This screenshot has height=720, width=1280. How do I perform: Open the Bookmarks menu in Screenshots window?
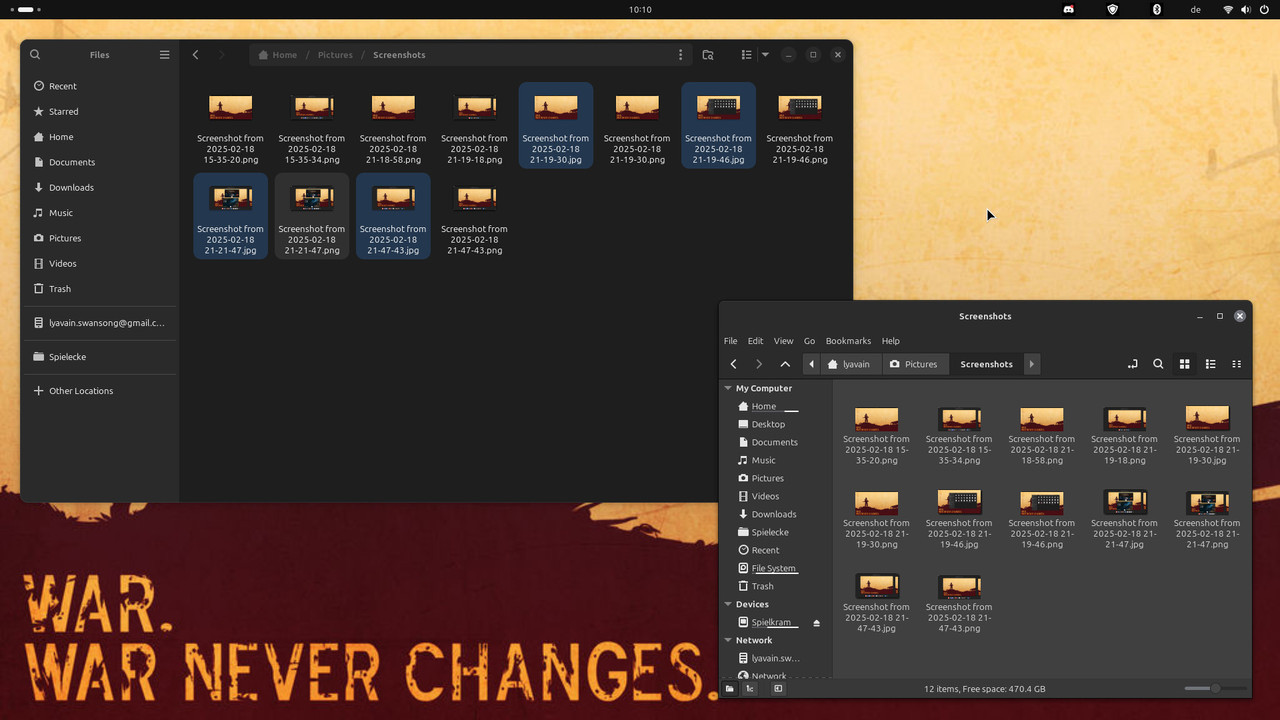[848, 341]
